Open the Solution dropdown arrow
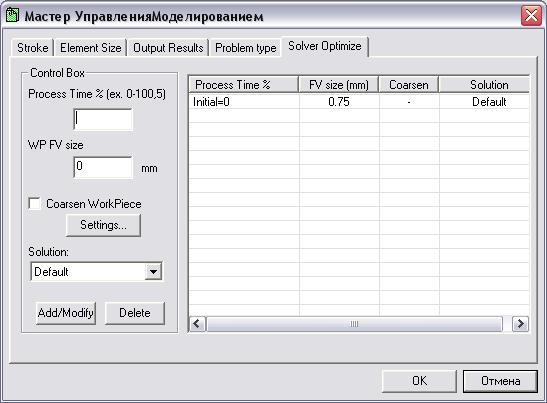This screenshot has height=403, width=547. click(x=153, y=271)
